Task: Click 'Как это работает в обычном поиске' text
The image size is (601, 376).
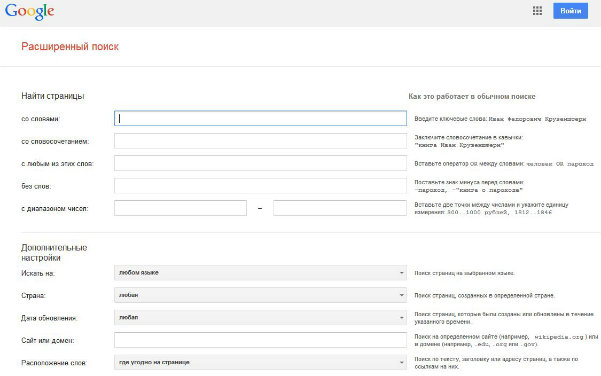Action: pyautogui.click(x=472, y=96)
